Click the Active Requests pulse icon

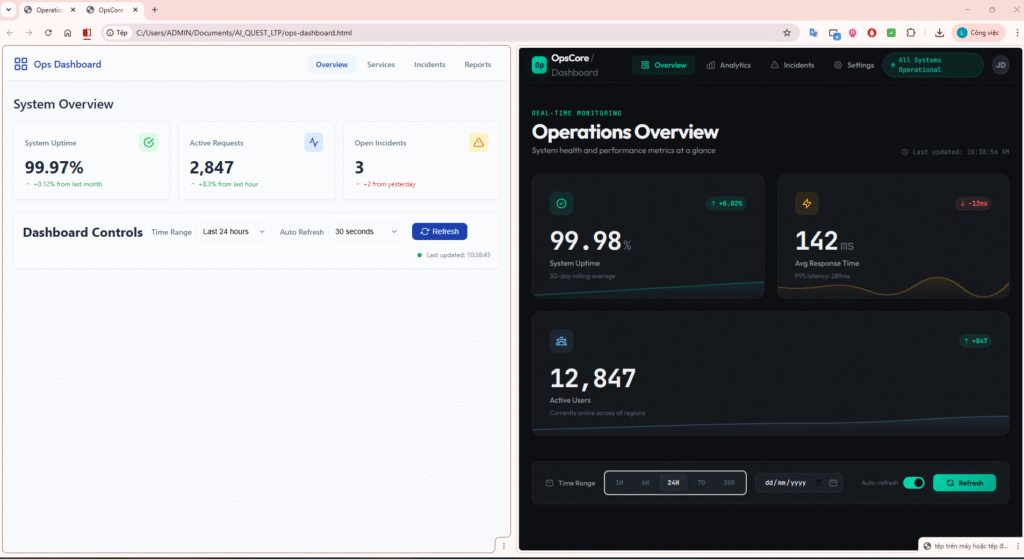coord(313,143)
